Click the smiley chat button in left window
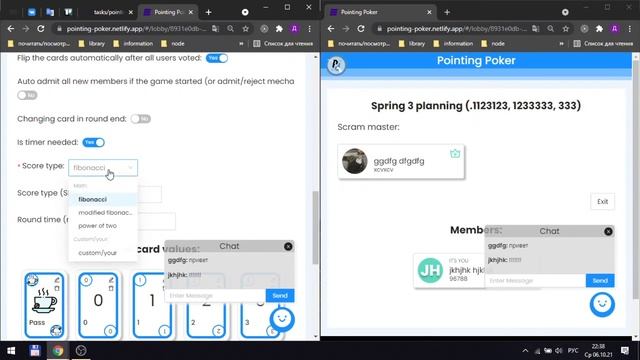640x360 pixels. pyautogui.click(x=282, y=319)
